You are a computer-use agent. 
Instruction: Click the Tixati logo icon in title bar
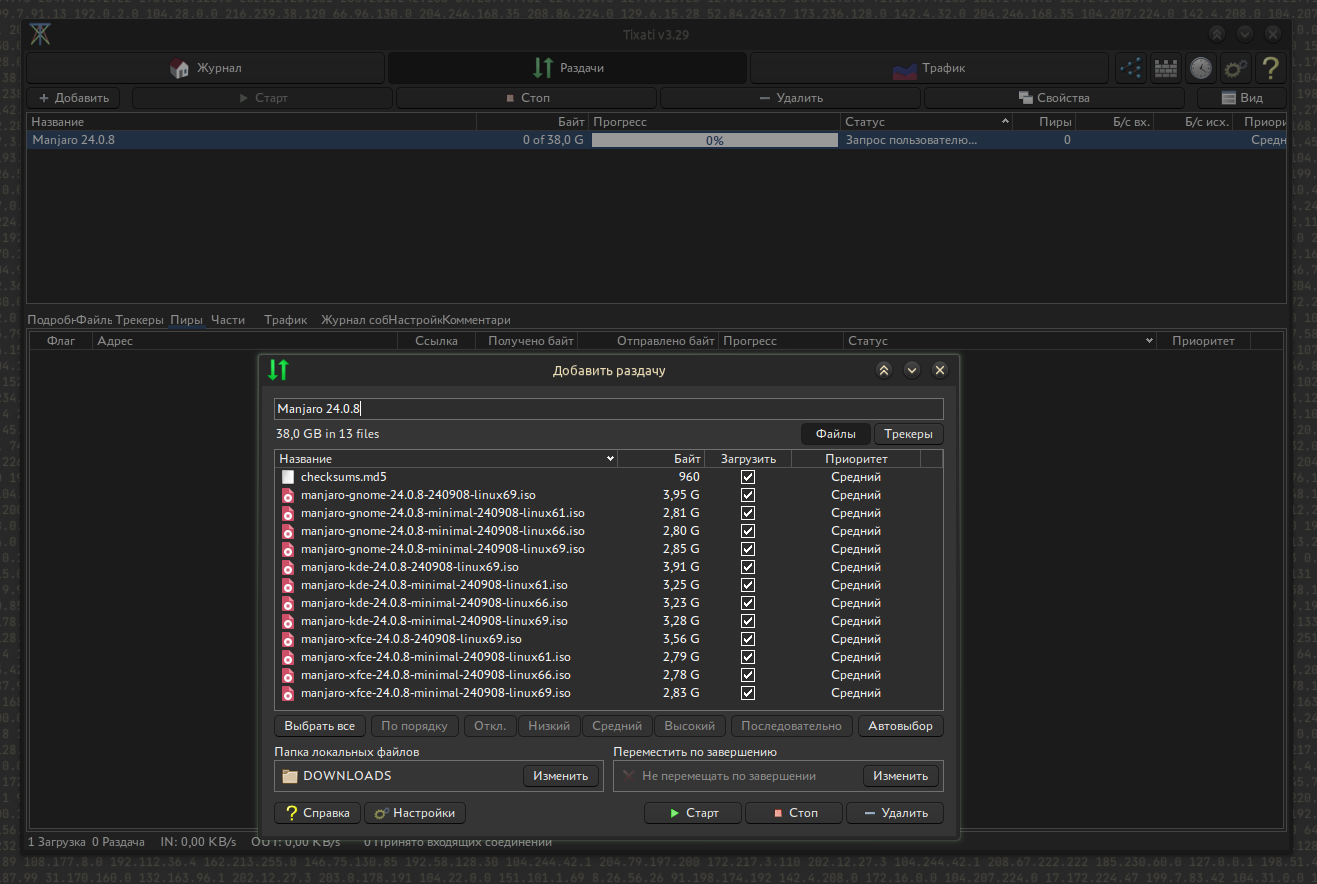tap(40, 34)
